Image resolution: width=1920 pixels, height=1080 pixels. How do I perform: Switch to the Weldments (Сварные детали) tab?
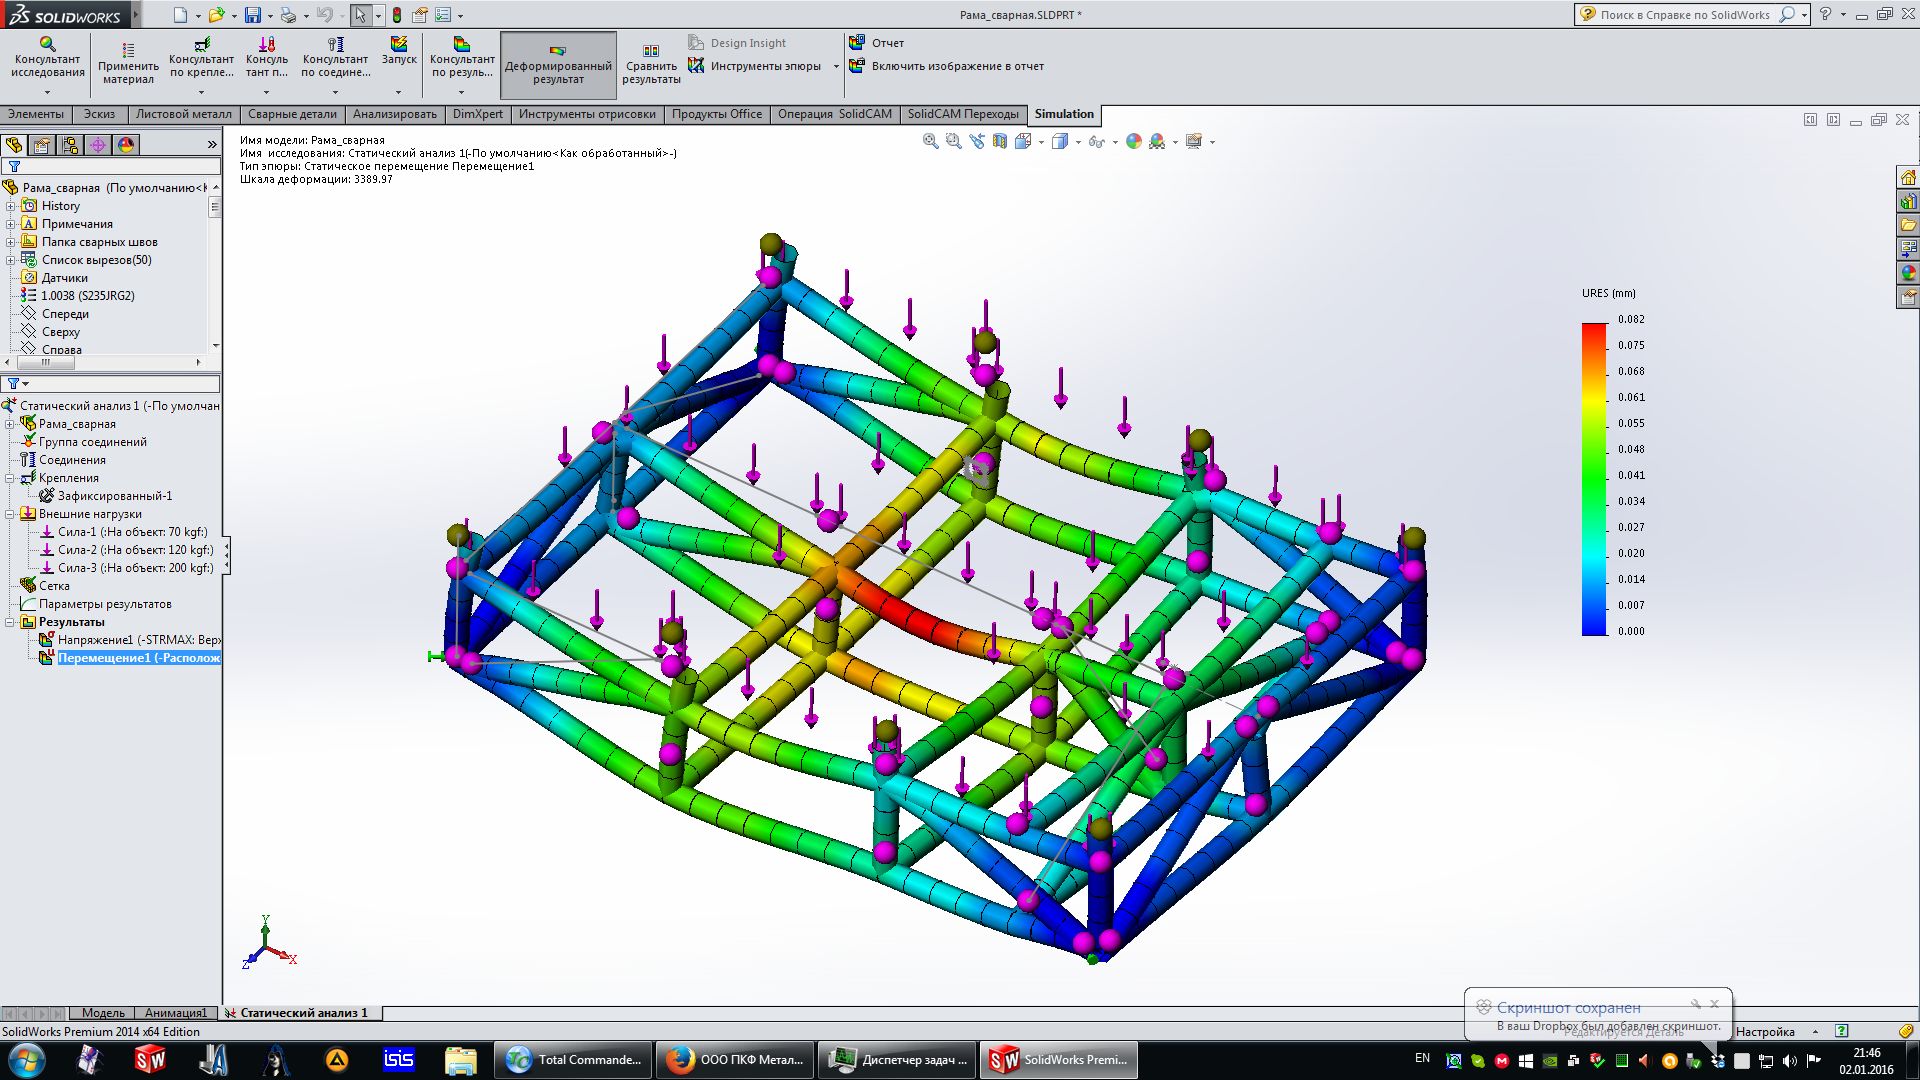click(x=292, y=114)
